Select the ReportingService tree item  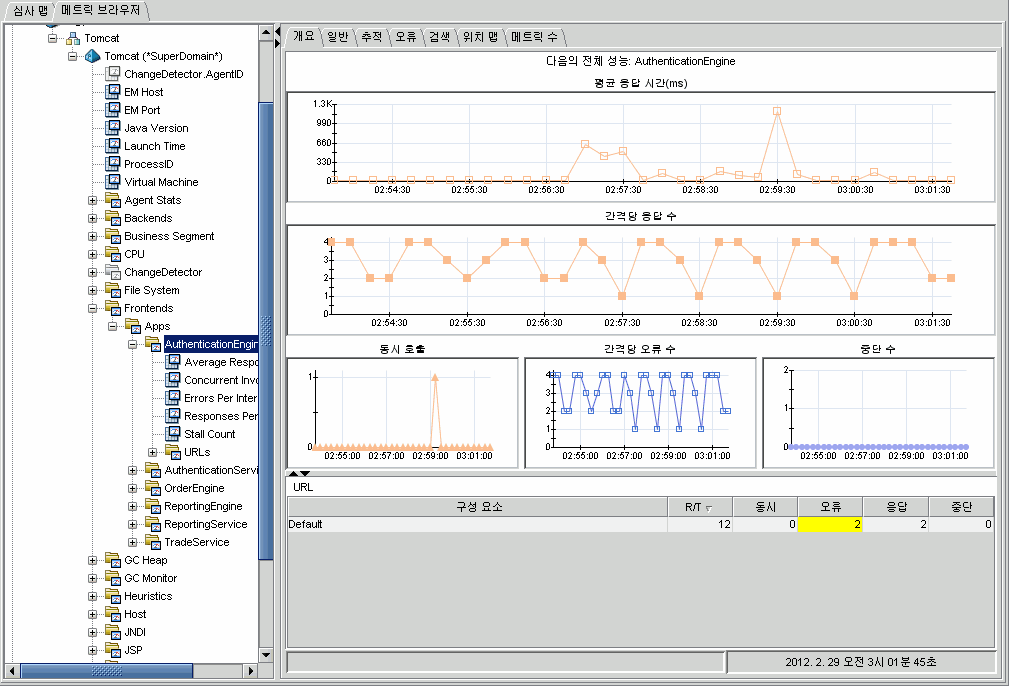pyautogui.click(x=205, y=524)
